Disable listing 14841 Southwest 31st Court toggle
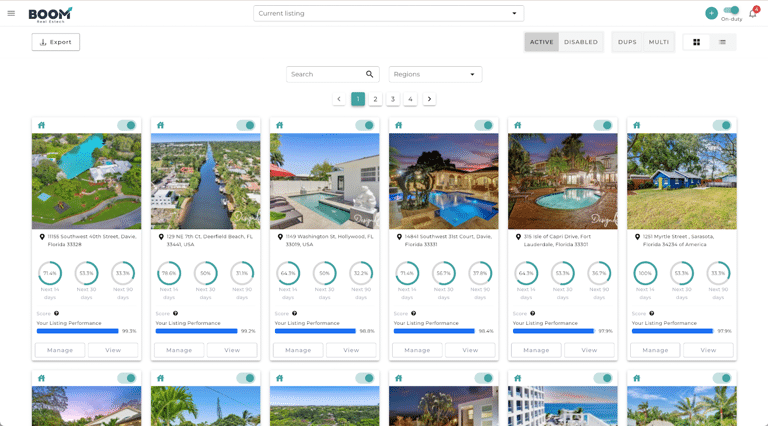This screenshot has height=426, width=768. click(x=484, y=125)
